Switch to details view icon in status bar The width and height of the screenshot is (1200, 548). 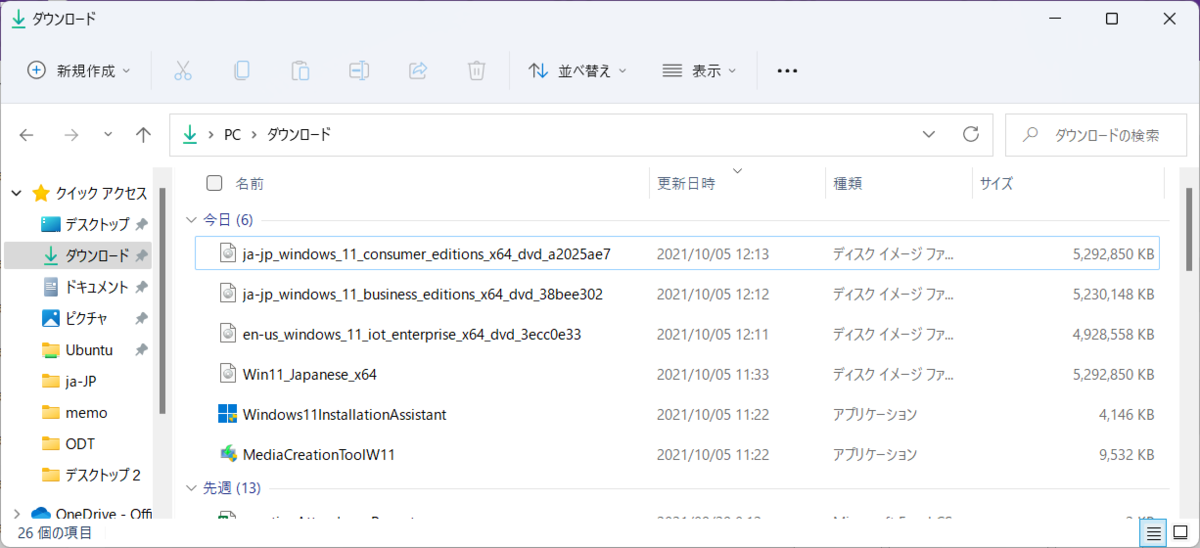point(1154,532)
